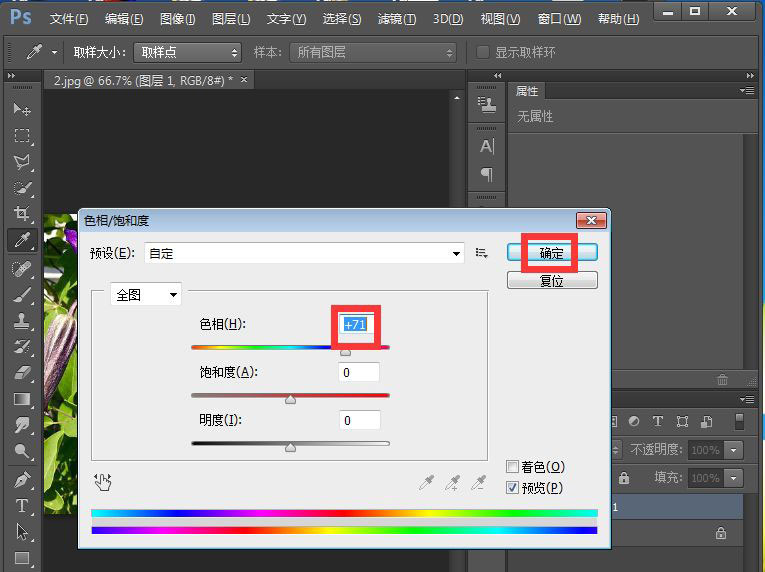Enable the 着色(O) colorize checkbox
765x572 pixels.
[512, 467]
